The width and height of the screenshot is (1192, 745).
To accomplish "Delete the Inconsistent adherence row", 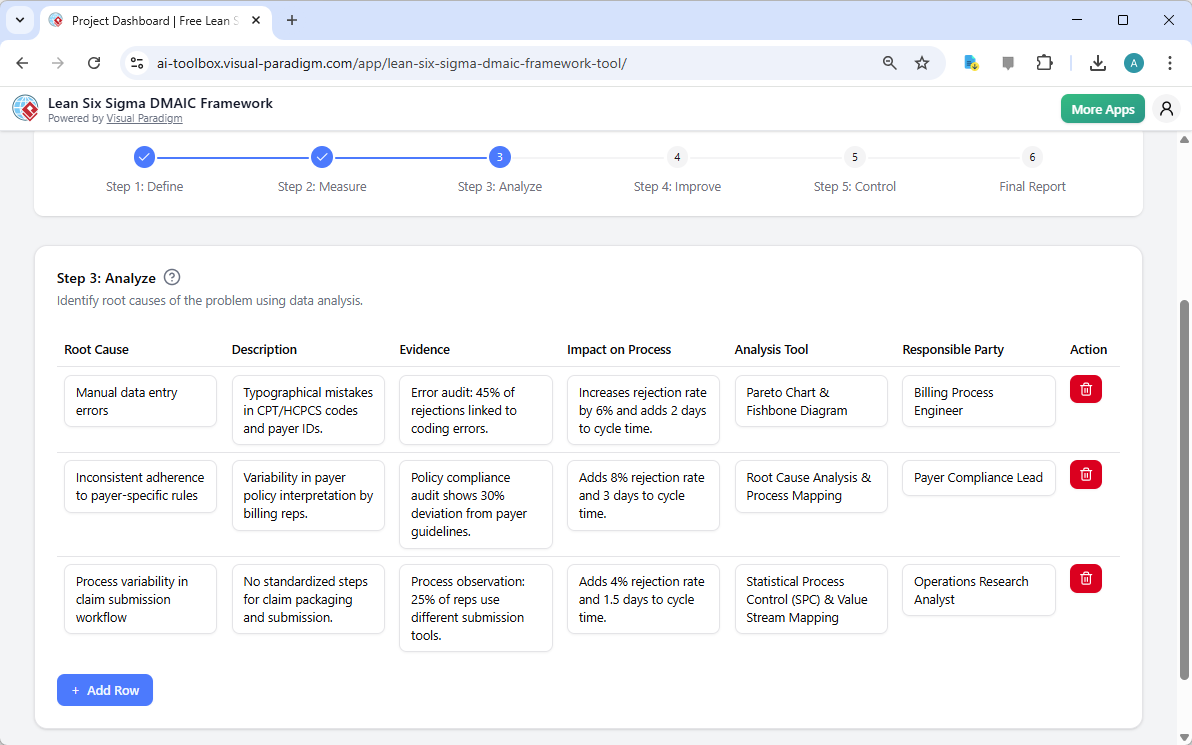I will (1085, 474).
